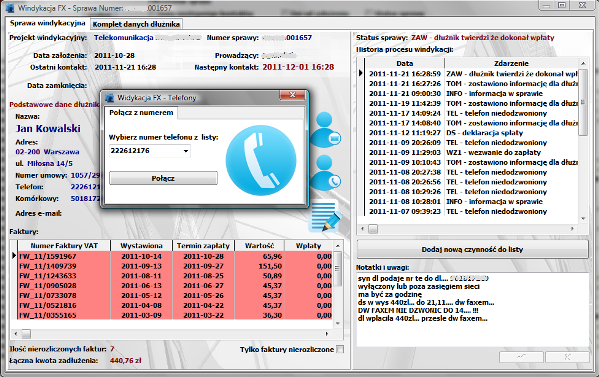Click the total debt 440,76 zł
The height and width of the screenshot is (377, 599).
pyautogui.click(x=126, y=361)
